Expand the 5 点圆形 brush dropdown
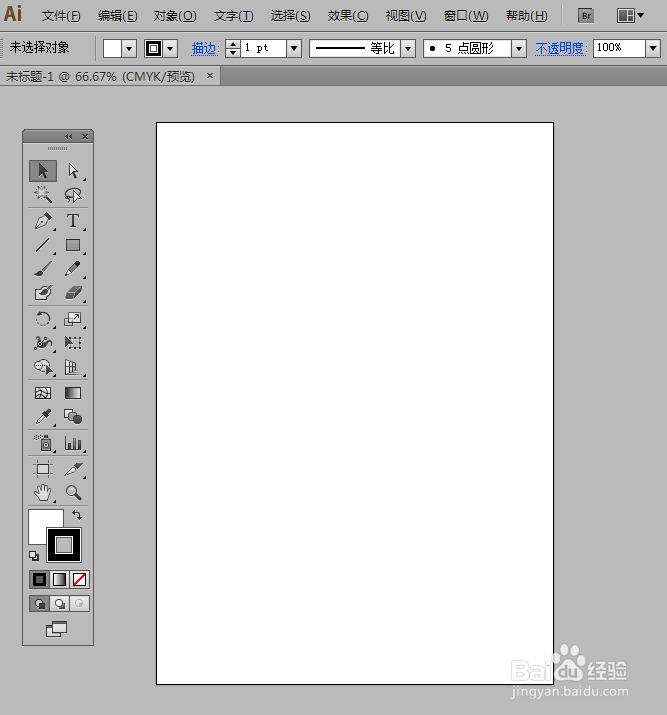The height and width of the screenshot is (715, 667). click(518, 48)
